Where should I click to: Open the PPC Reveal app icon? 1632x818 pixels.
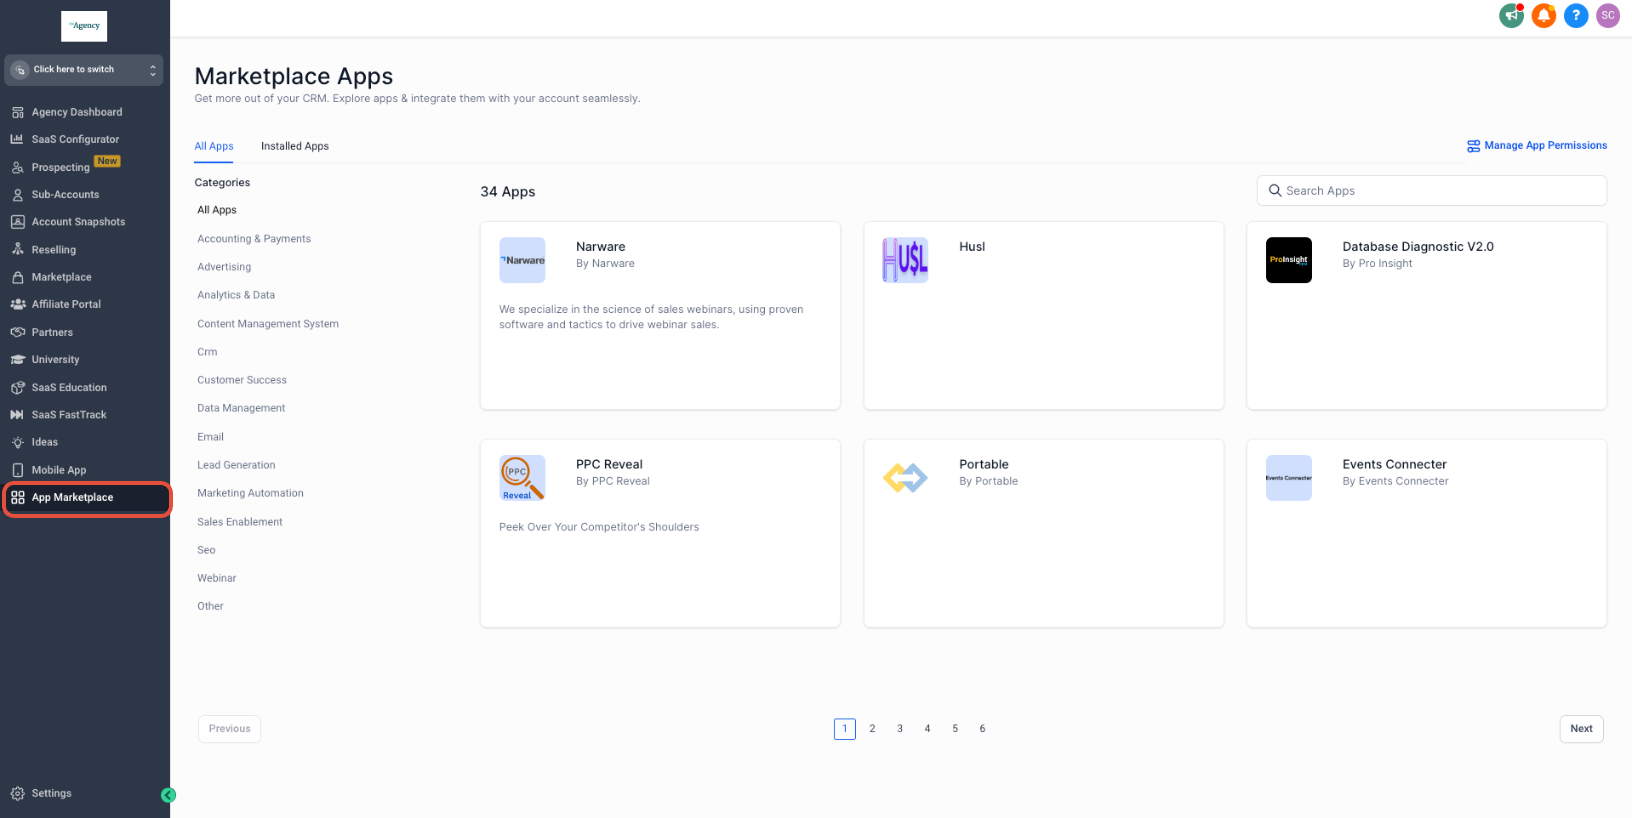pyautogui.click(x=522, y=478)
